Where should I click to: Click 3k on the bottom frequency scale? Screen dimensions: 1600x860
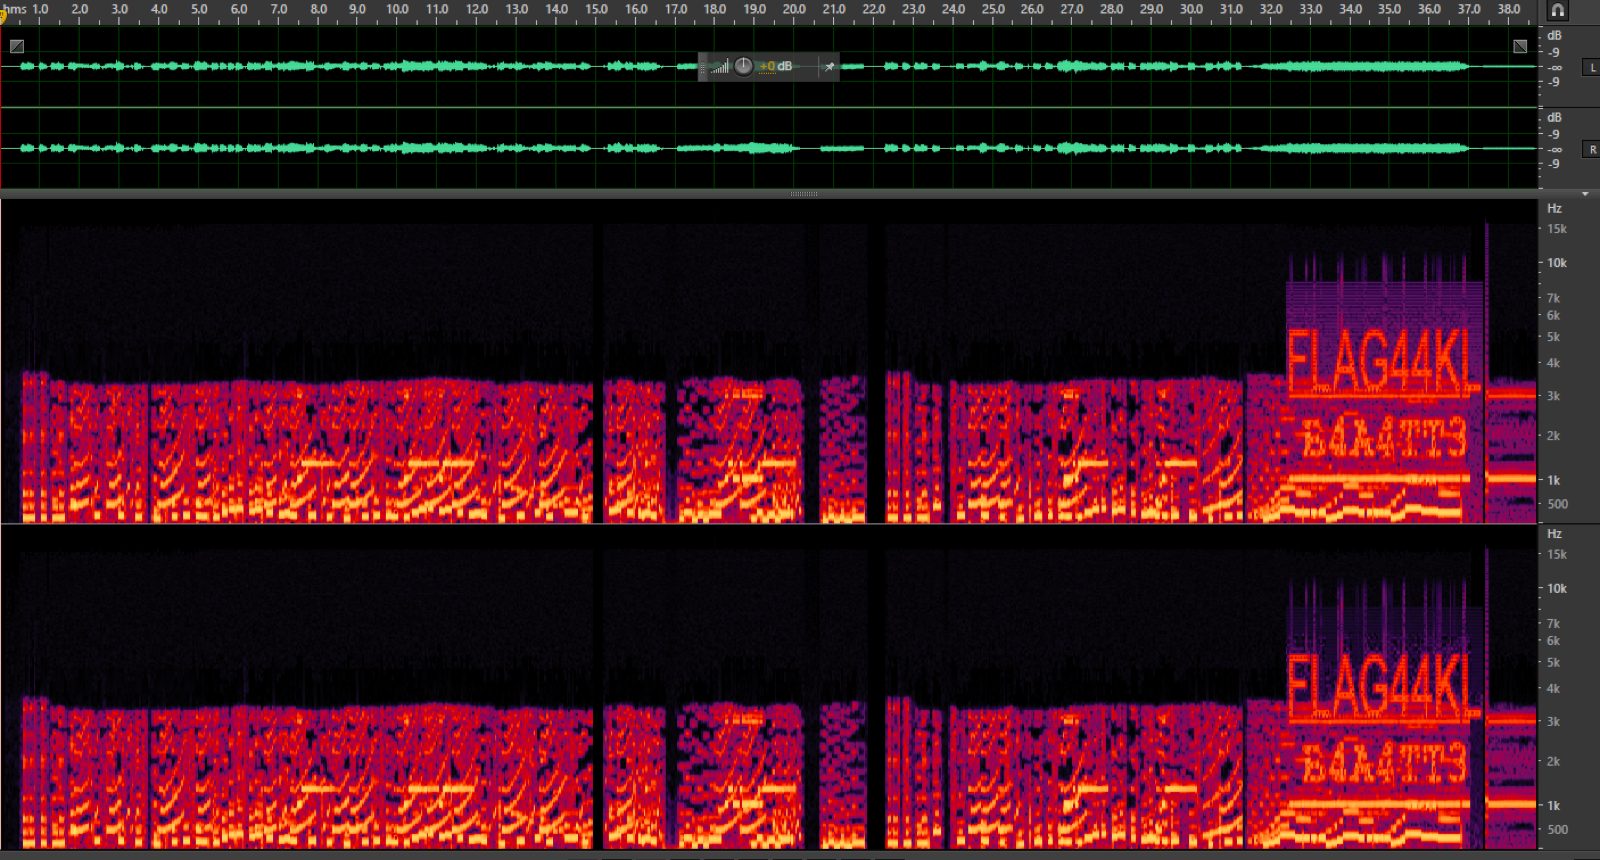tap(1554, 721)
